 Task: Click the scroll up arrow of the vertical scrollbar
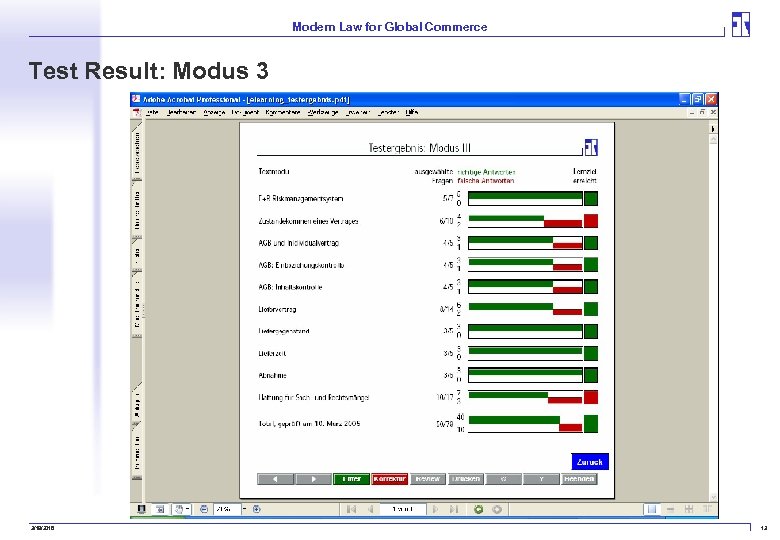pyautogui.click(x=713, y=140)
